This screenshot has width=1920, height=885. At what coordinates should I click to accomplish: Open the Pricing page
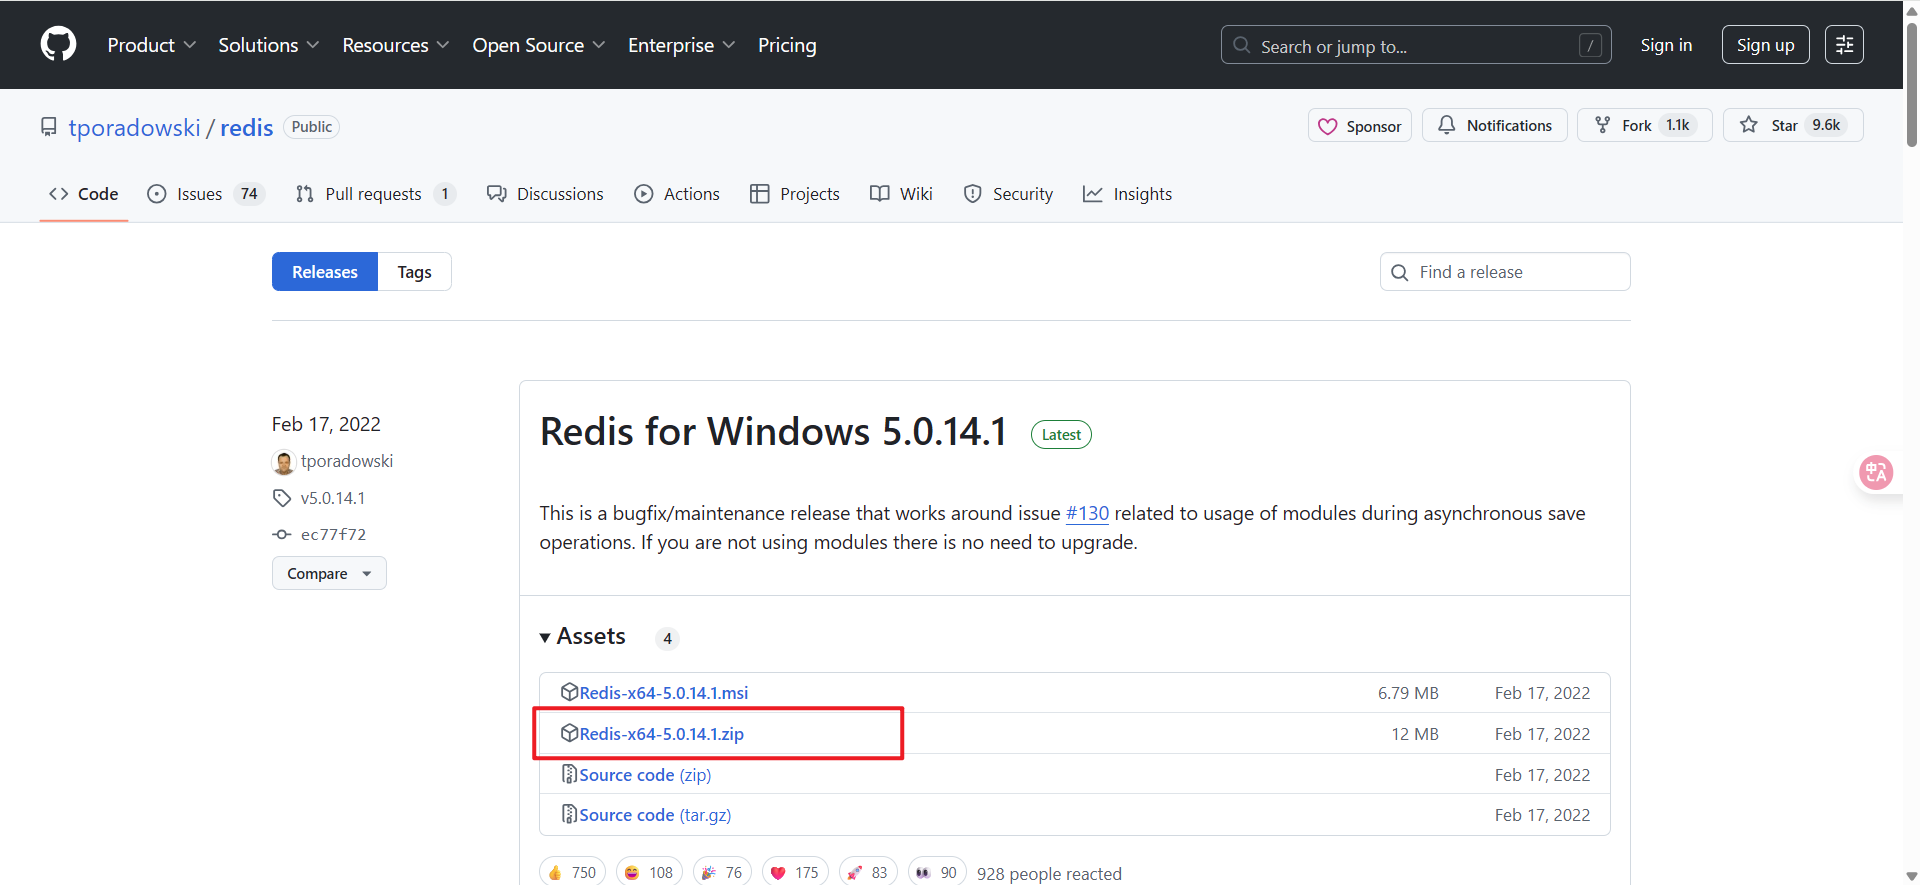tap(787, 45)
